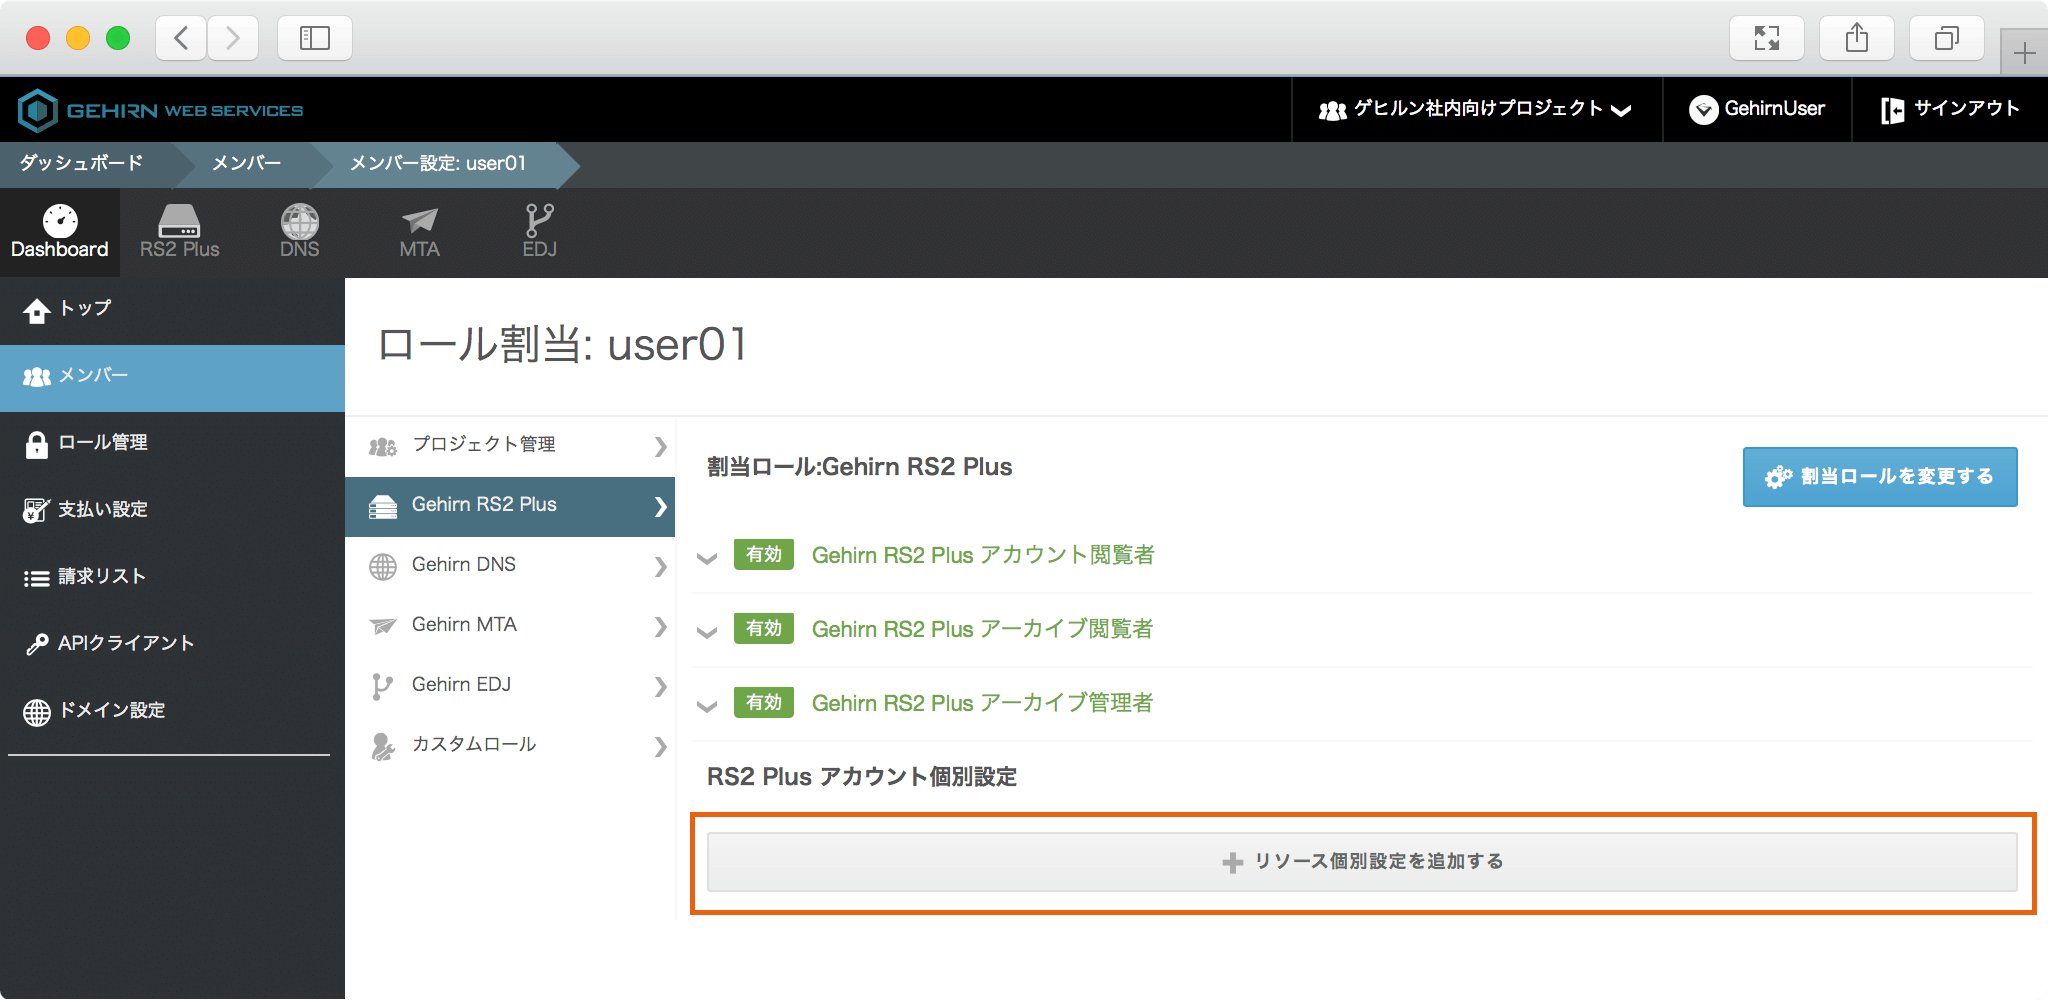2048x1000 pixels.
Task: Go to ダッシュボード breadcrumb
Action: pos(82,163)
